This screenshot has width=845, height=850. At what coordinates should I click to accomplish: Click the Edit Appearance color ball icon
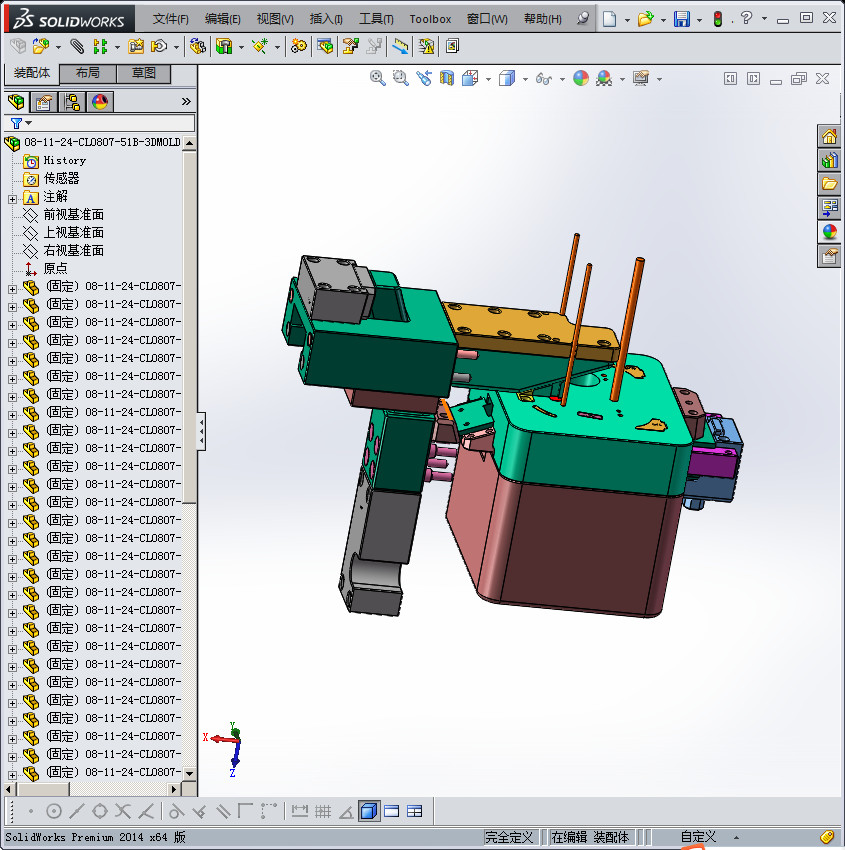[581, 78]
